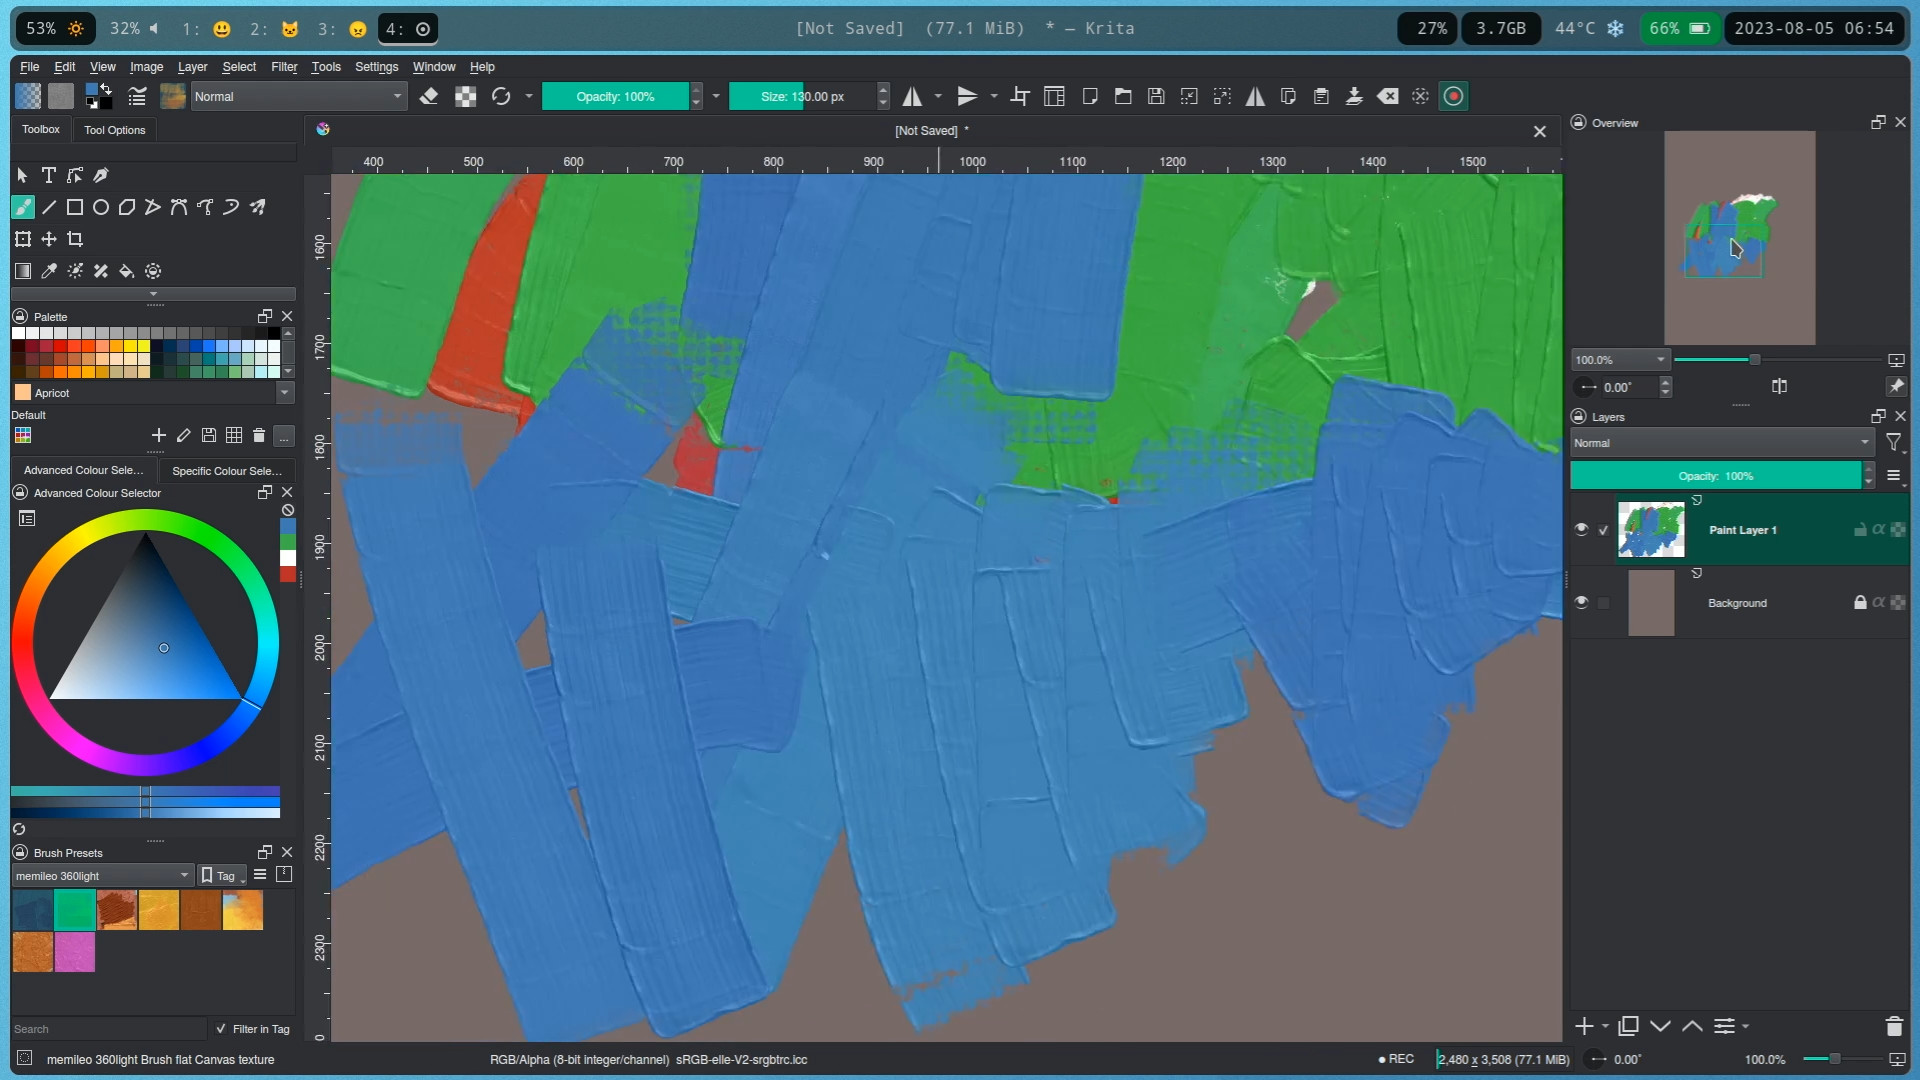Click horizontal mirror tool icon

click(x=912, y=96)
